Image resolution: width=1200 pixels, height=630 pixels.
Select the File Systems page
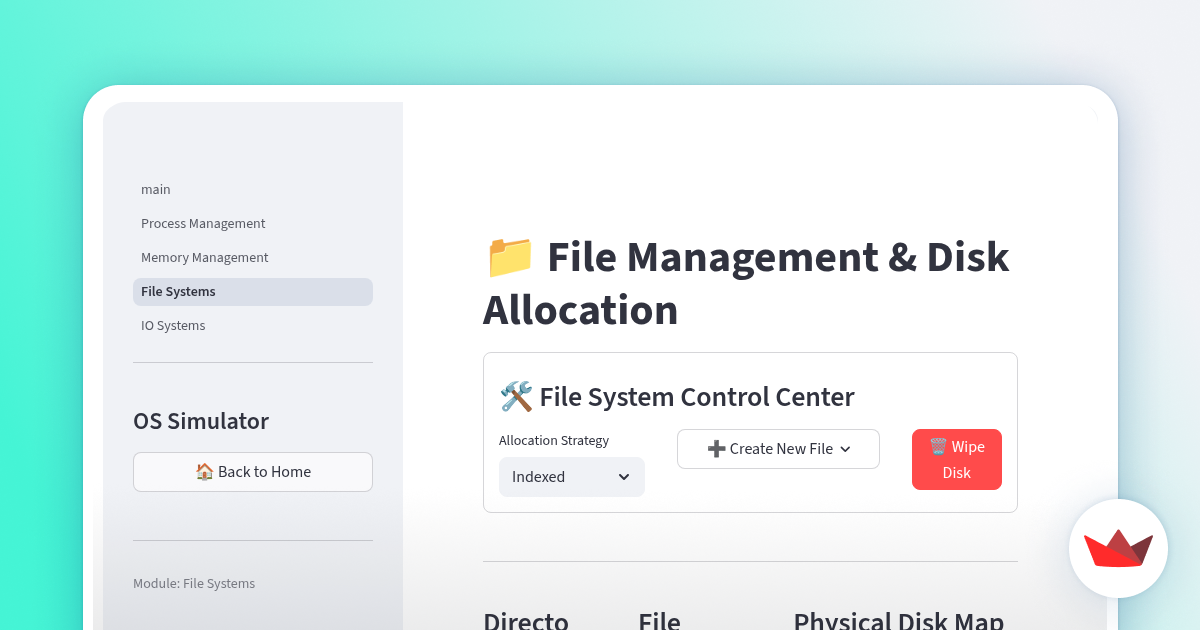click(253, 292)
